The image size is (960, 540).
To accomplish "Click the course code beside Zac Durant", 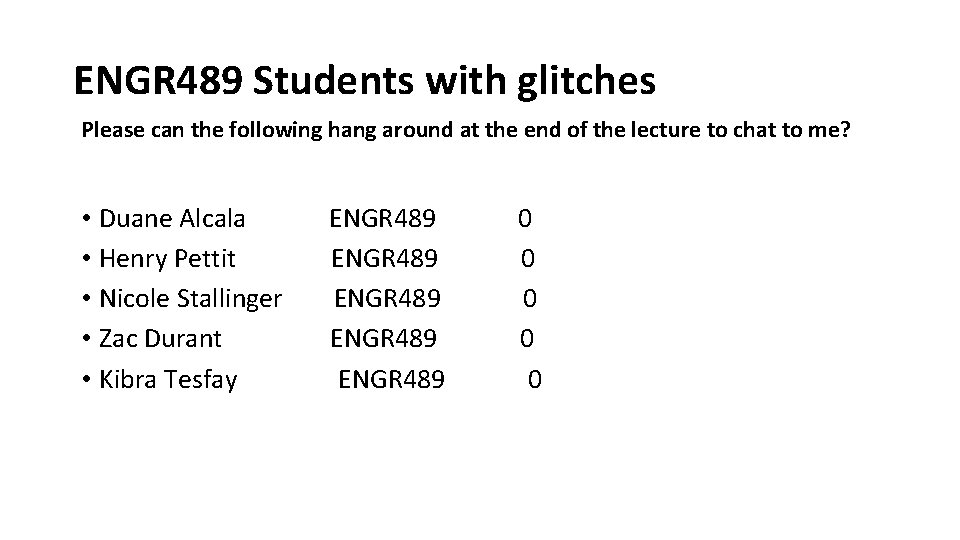I will tap(384, 339).
